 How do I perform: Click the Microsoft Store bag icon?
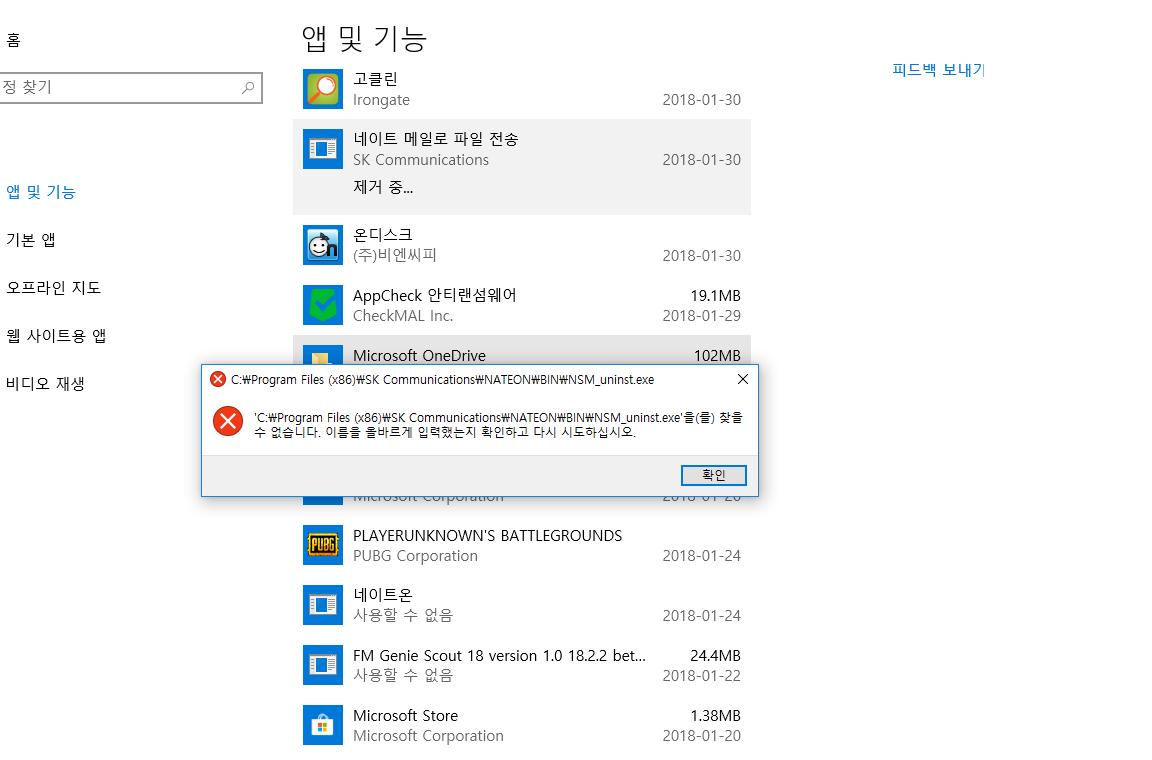tap(323, 725)
